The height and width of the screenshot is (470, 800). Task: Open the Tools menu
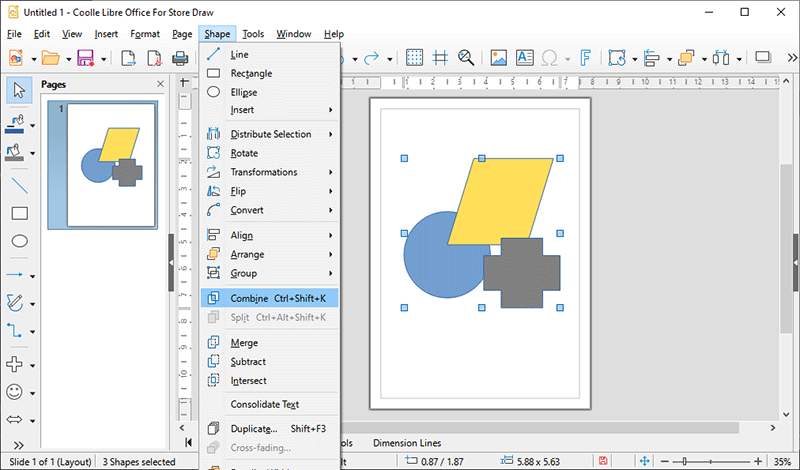click(253, 34)
